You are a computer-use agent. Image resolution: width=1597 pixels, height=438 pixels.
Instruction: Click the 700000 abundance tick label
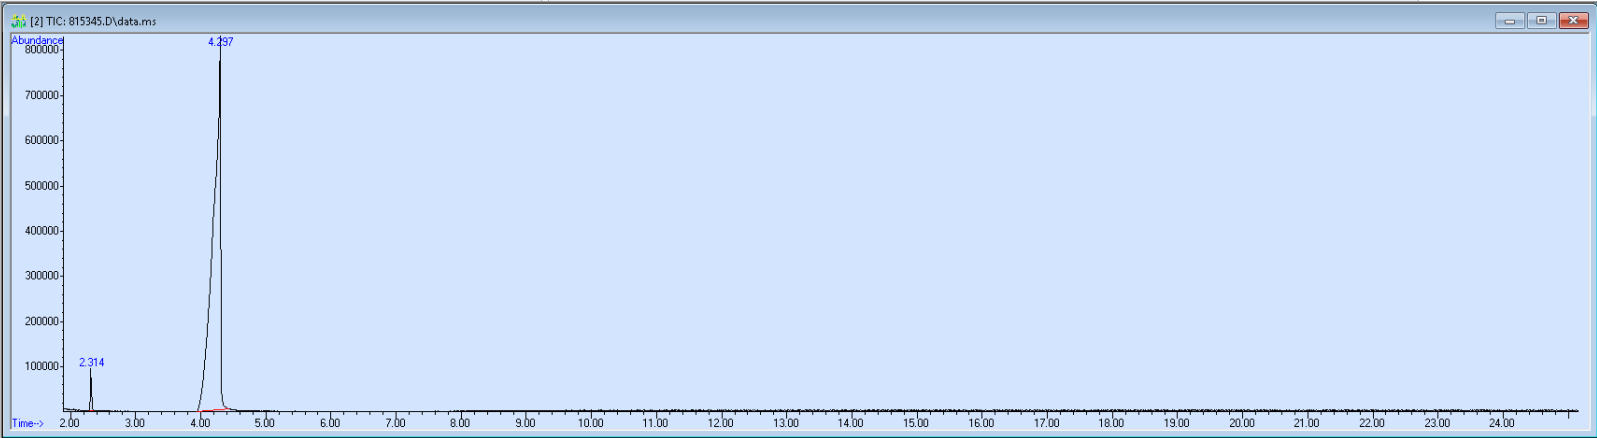pyautogui.click(x=42, y=95)
